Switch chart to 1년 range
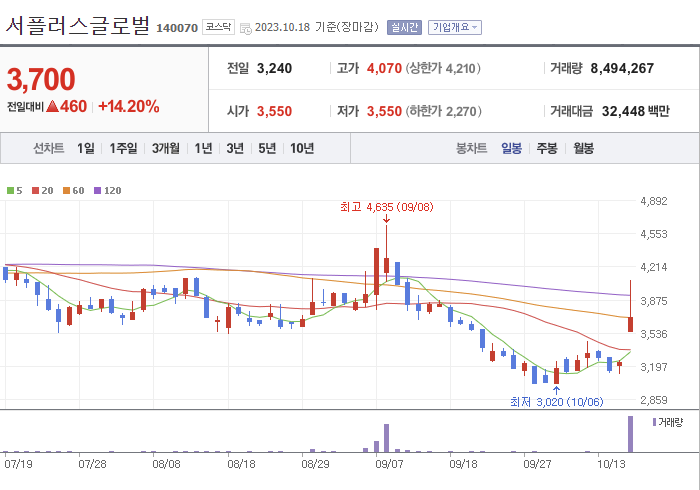The image size is (700, 490). 203,148
